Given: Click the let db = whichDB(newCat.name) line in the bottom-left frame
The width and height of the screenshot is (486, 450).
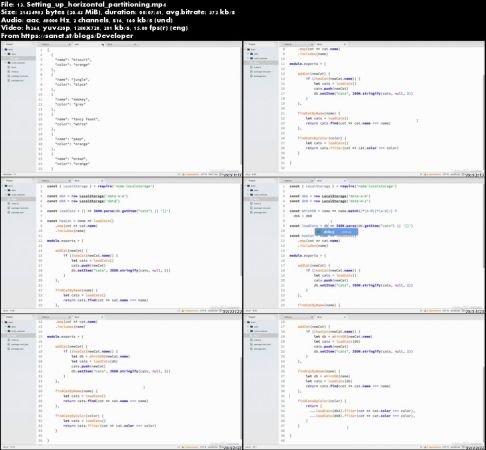Looking at the screenshot, I should tap(100, 356).
